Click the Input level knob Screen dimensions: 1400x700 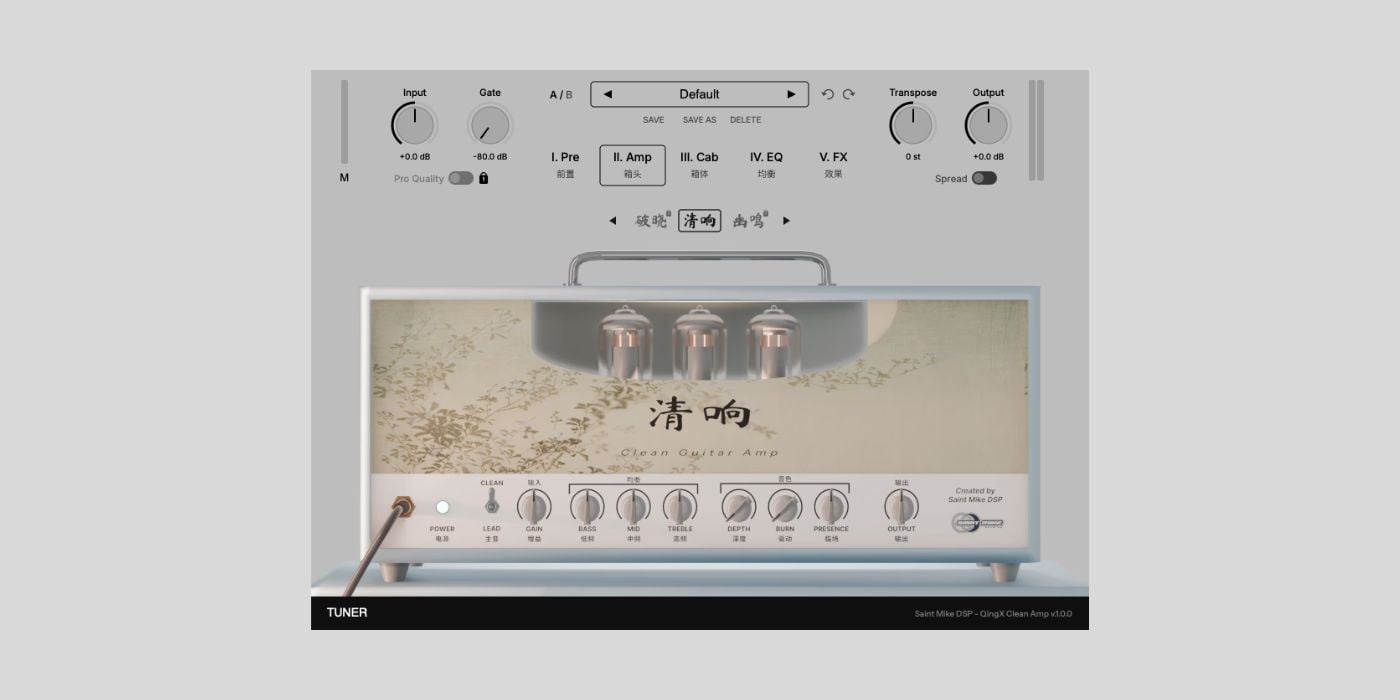coord(414,125)
